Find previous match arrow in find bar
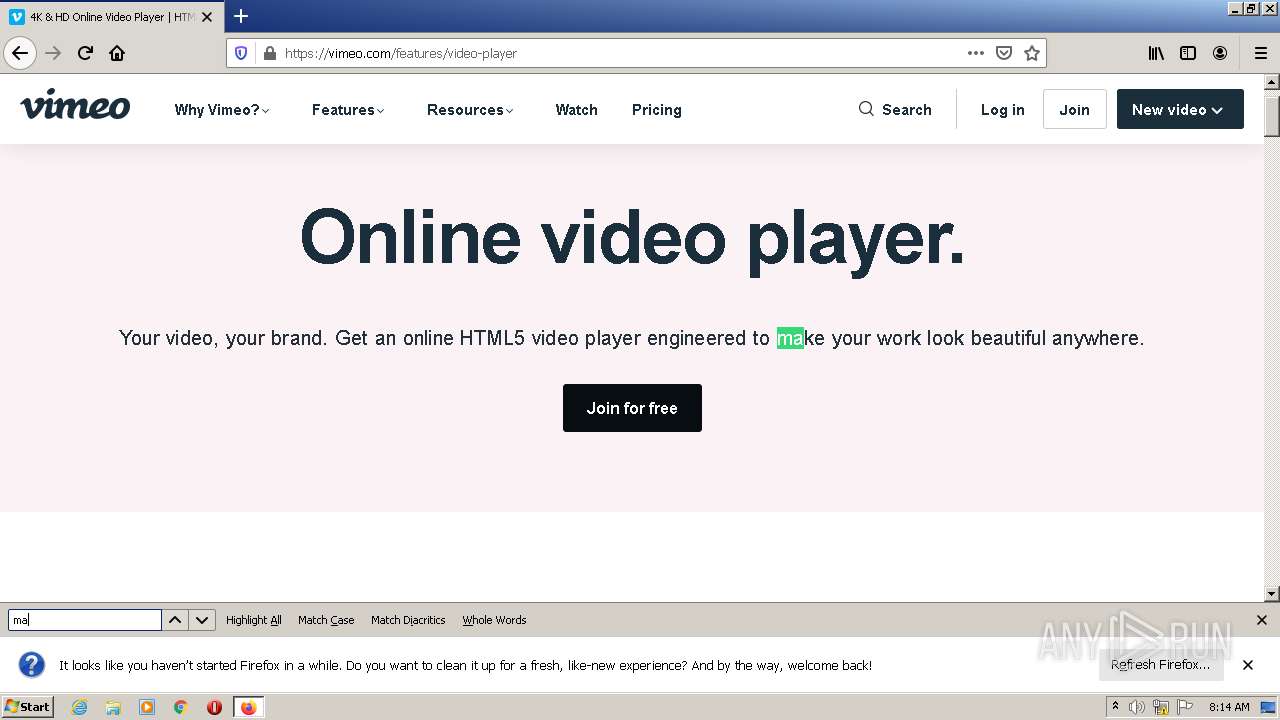 175,620
